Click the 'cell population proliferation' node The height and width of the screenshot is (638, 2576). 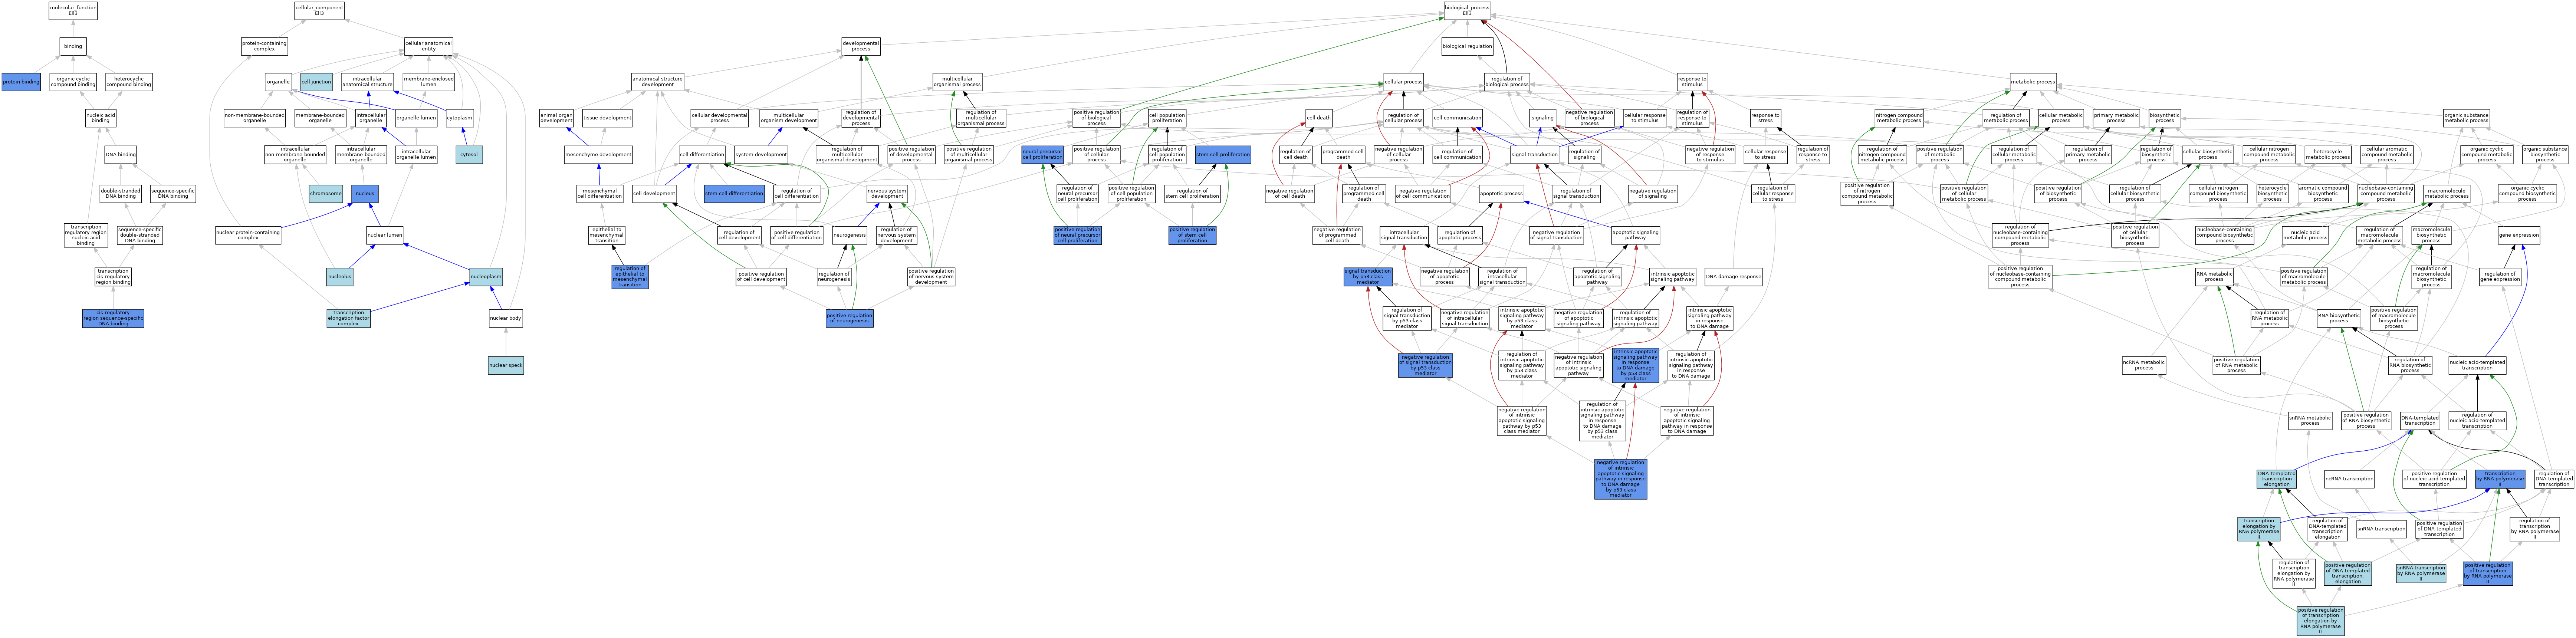[1167, 118]
